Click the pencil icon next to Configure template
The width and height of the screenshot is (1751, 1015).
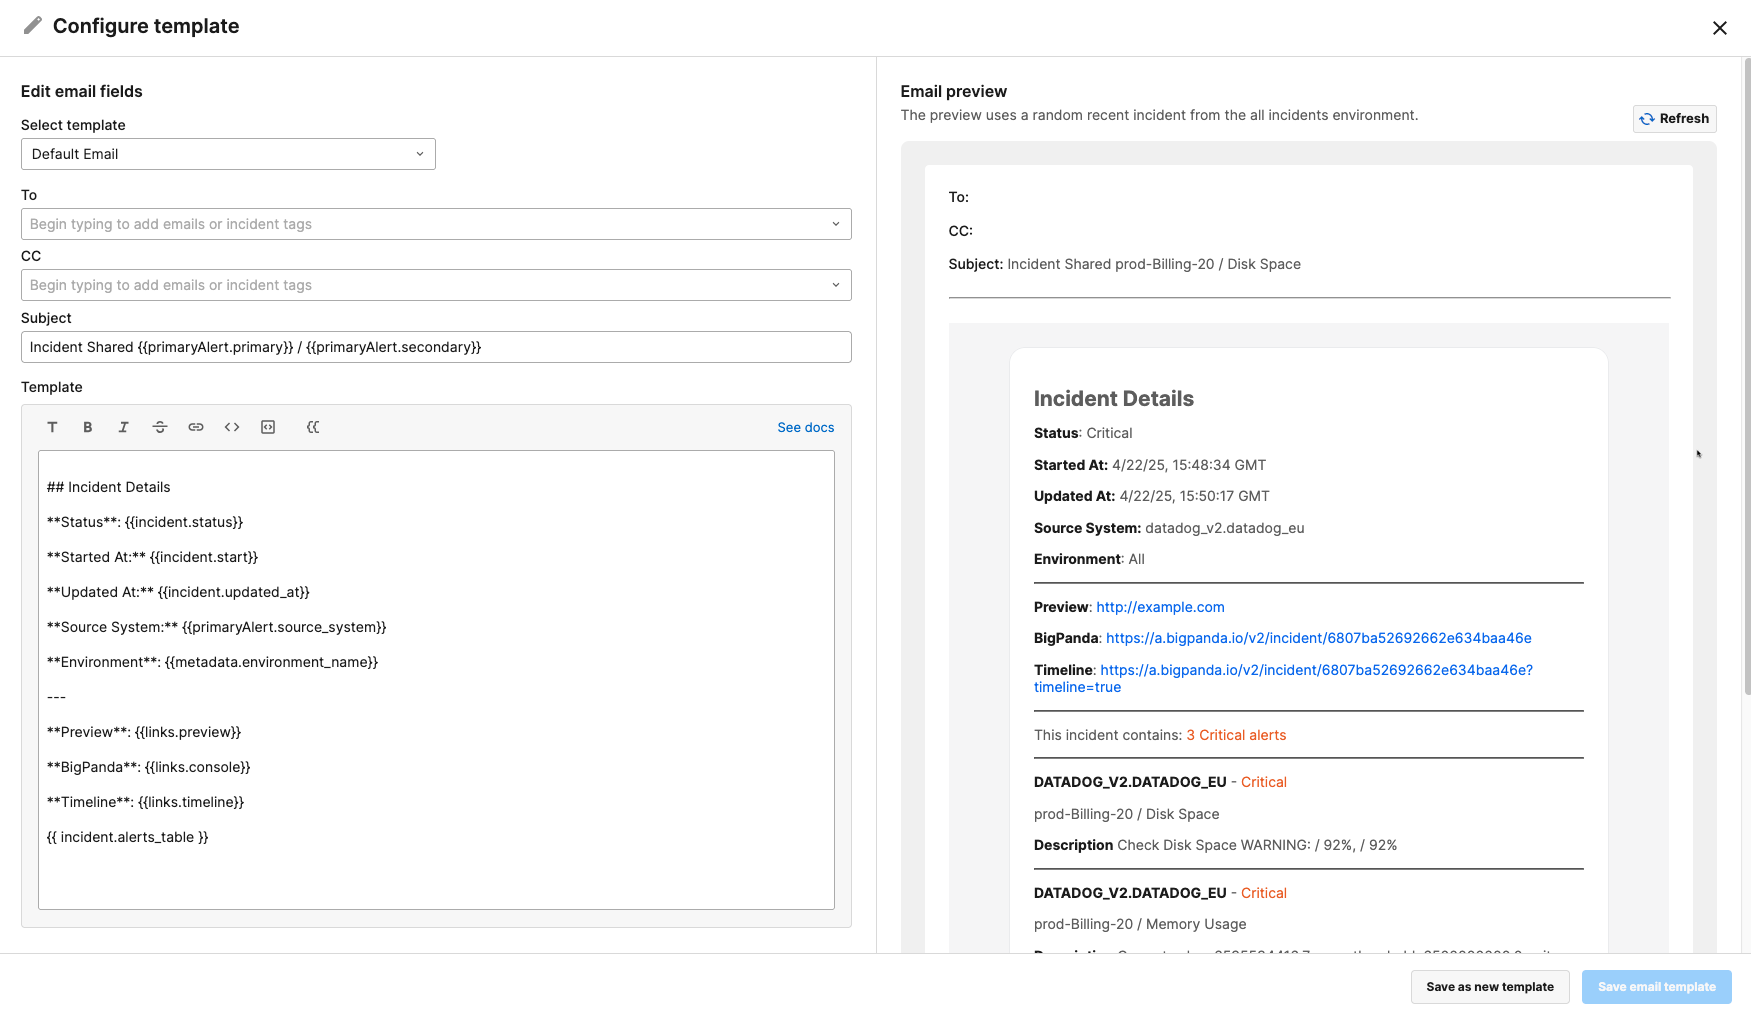pos(31,25)
